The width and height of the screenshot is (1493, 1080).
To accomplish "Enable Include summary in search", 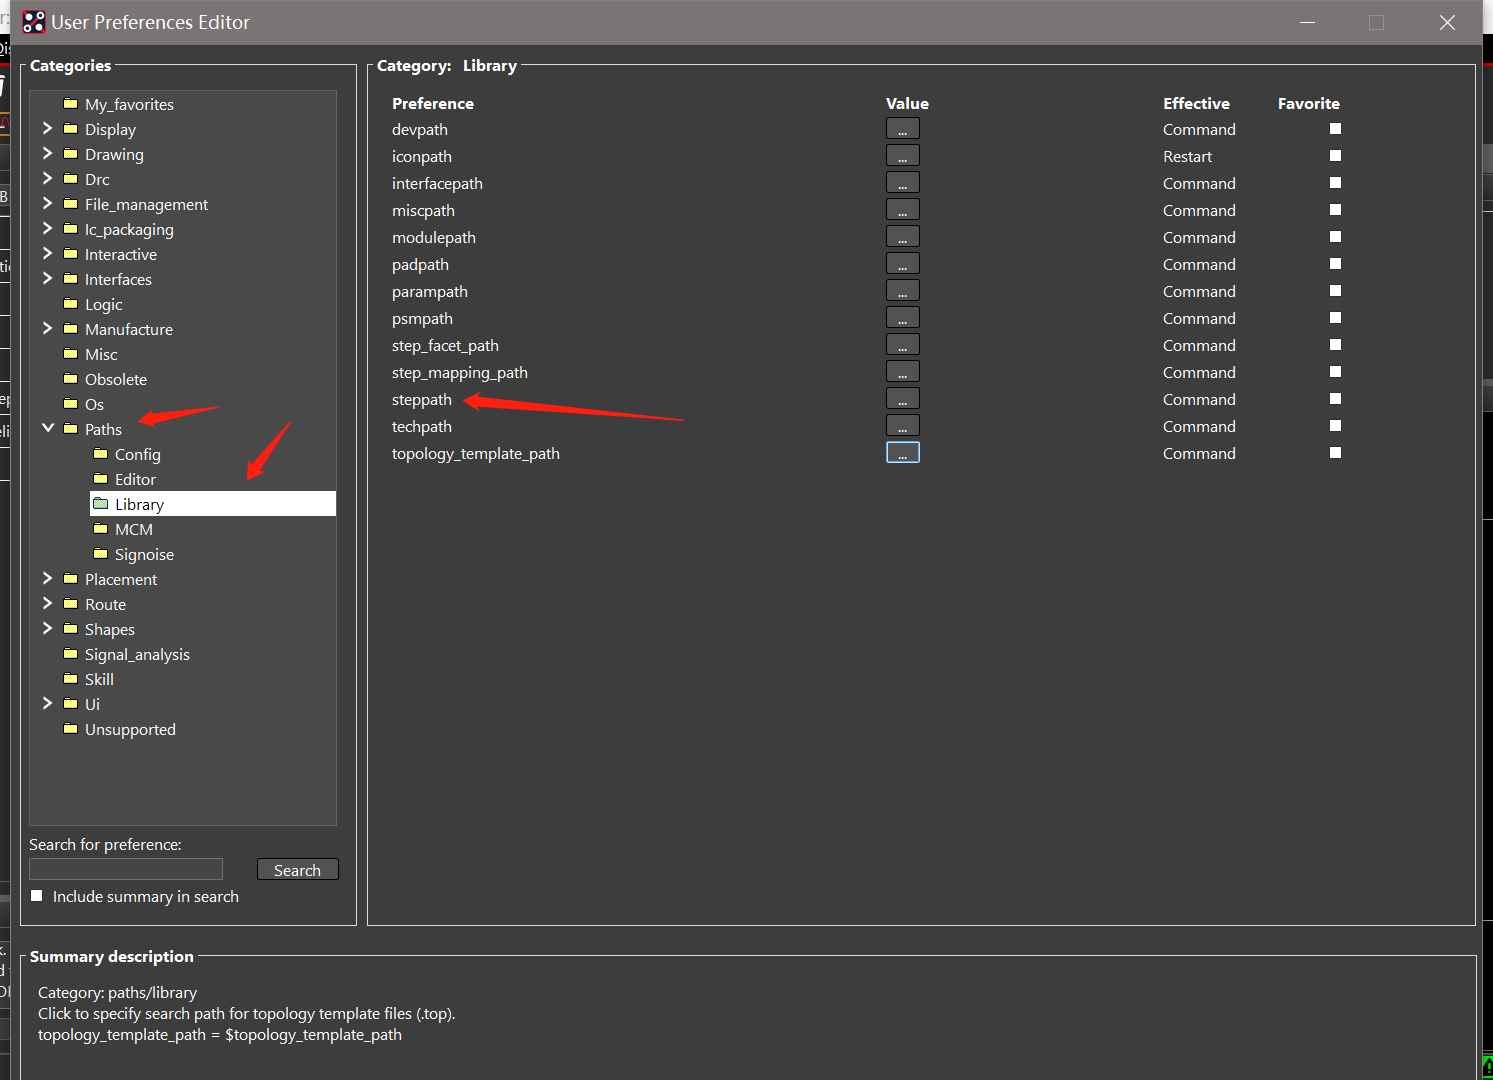I will coord(37,896).
